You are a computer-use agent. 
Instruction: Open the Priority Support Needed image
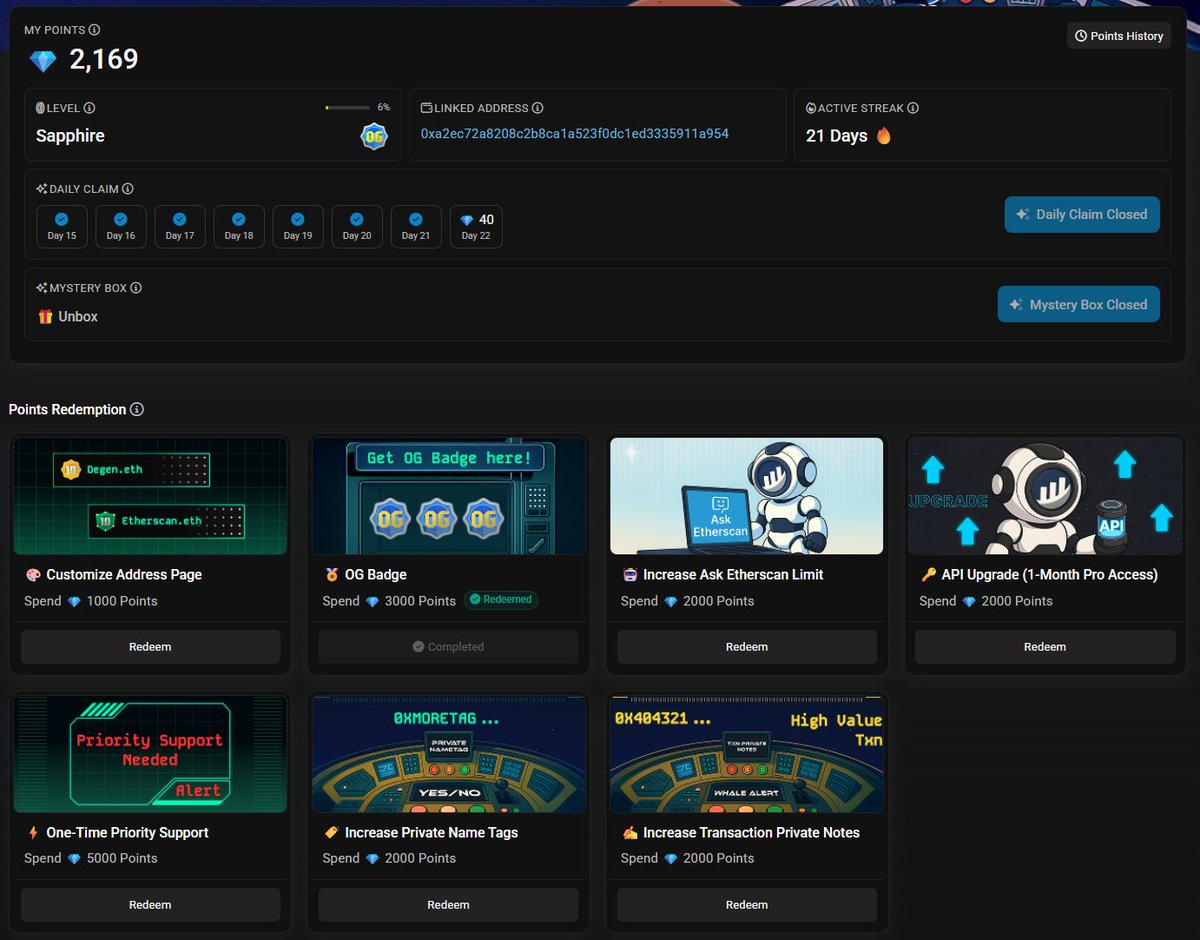coord(150,754)
